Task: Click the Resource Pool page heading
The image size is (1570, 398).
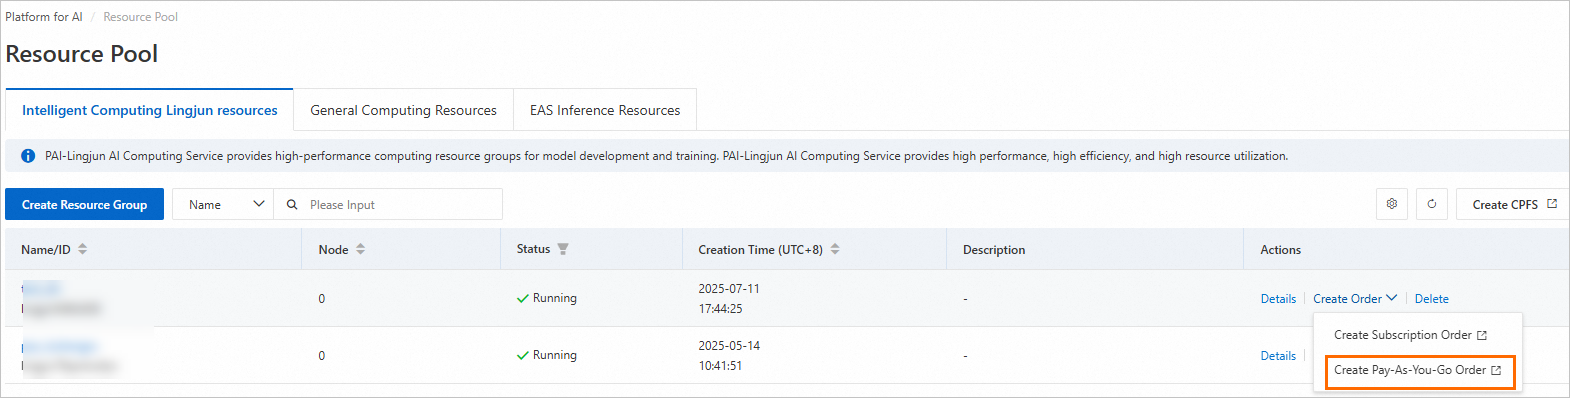Action: 82,54
